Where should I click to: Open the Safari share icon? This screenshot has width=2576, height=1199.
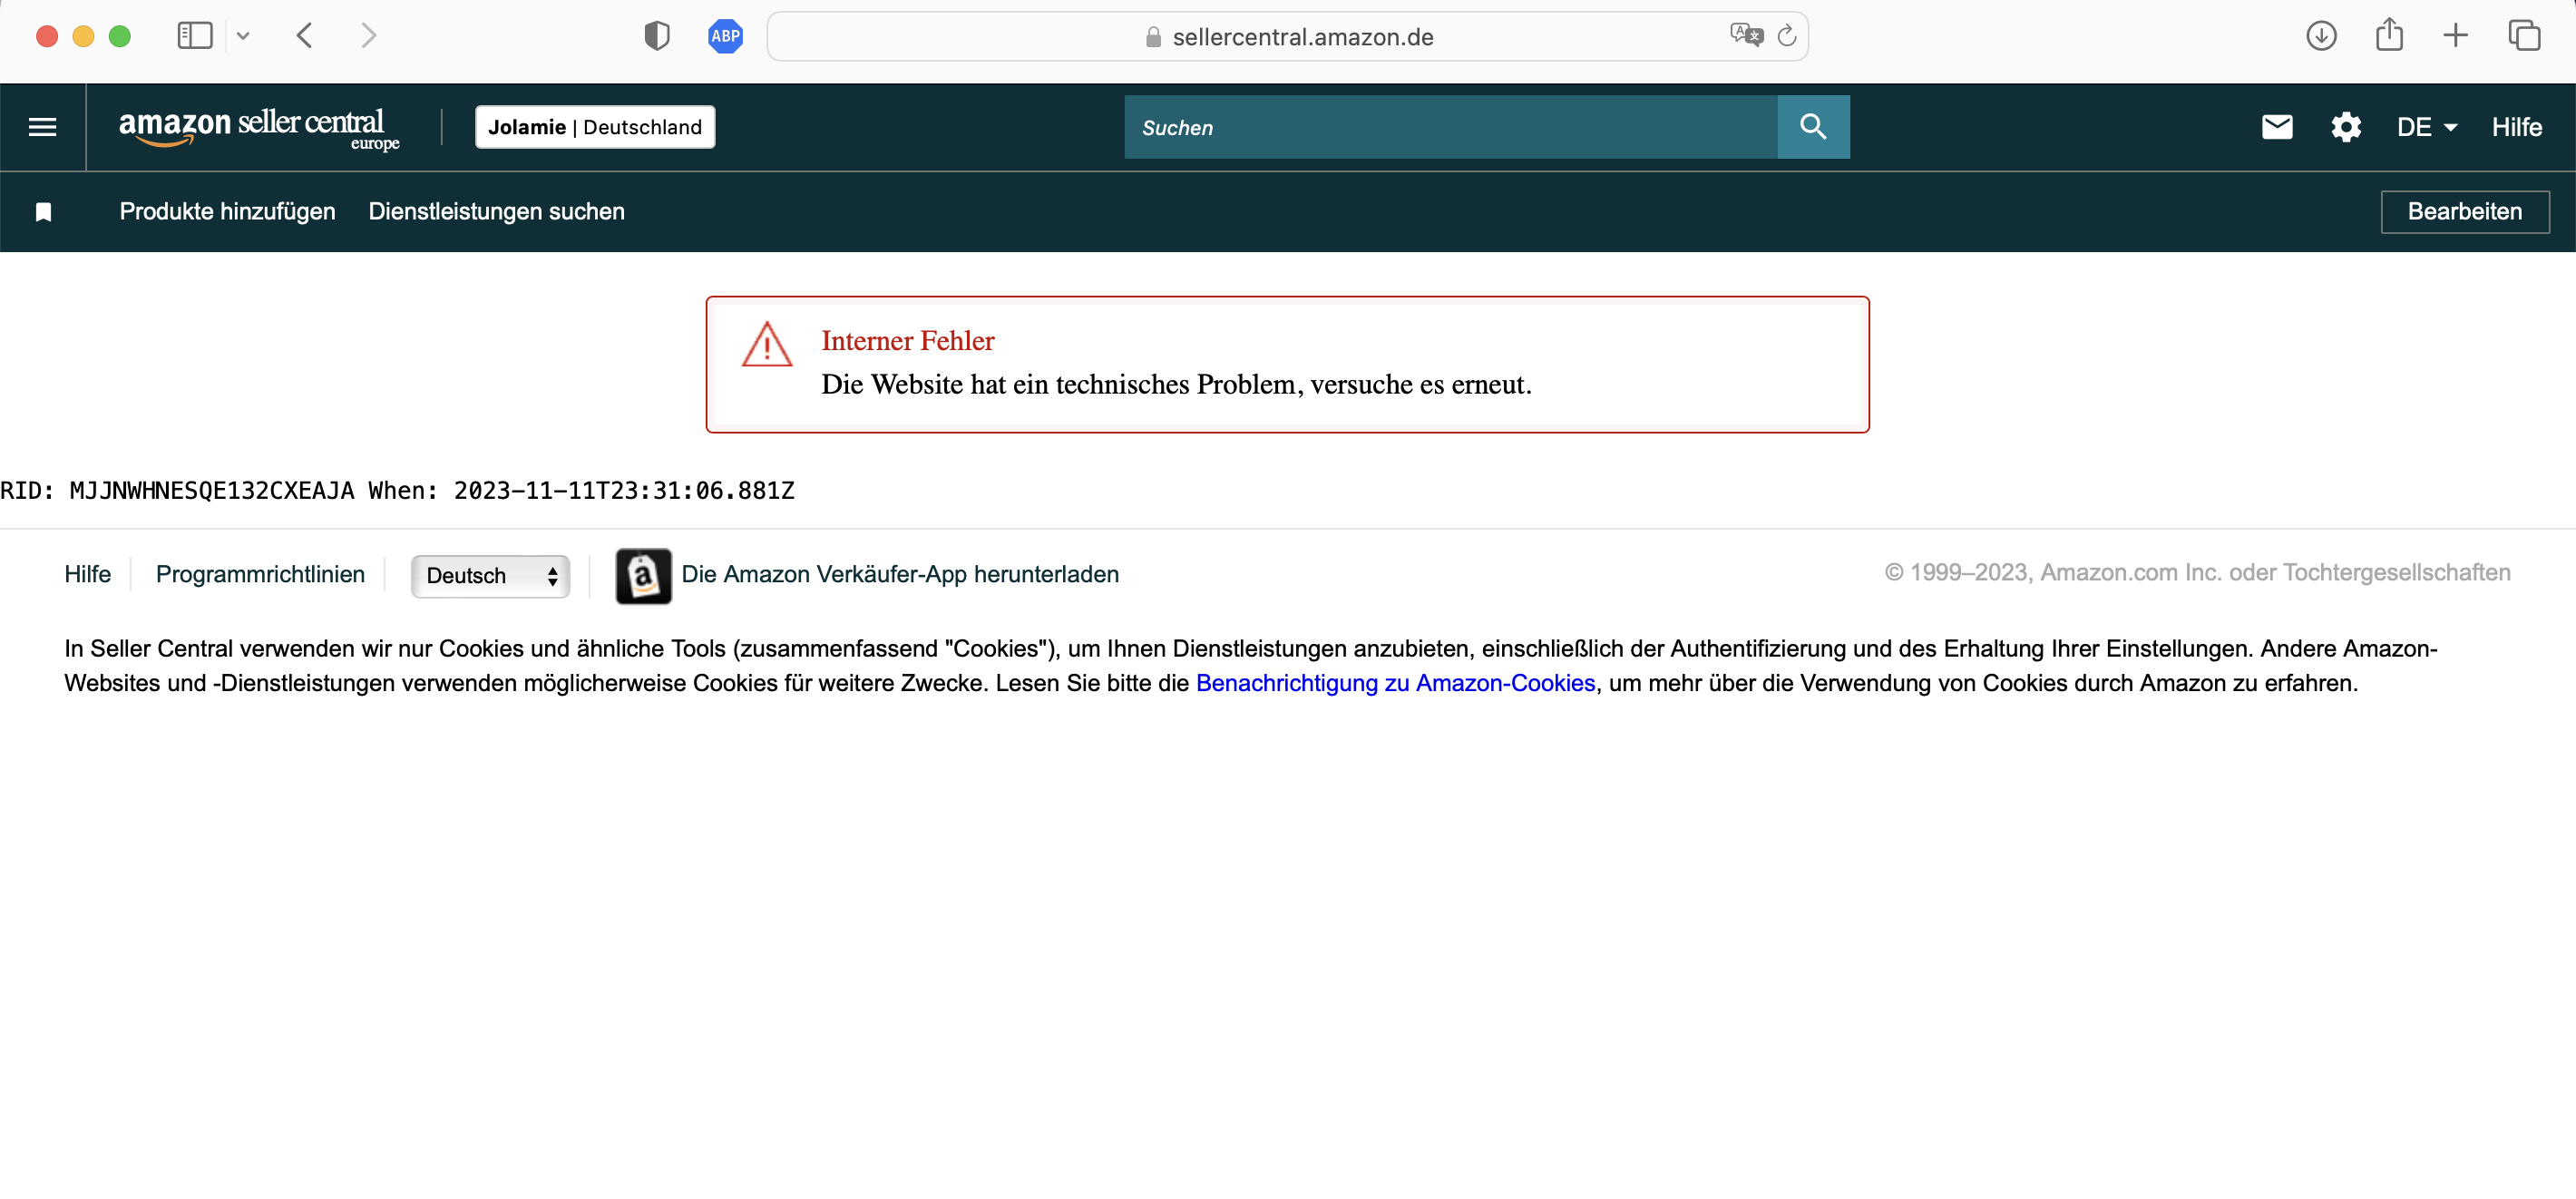coord(2389,34)
